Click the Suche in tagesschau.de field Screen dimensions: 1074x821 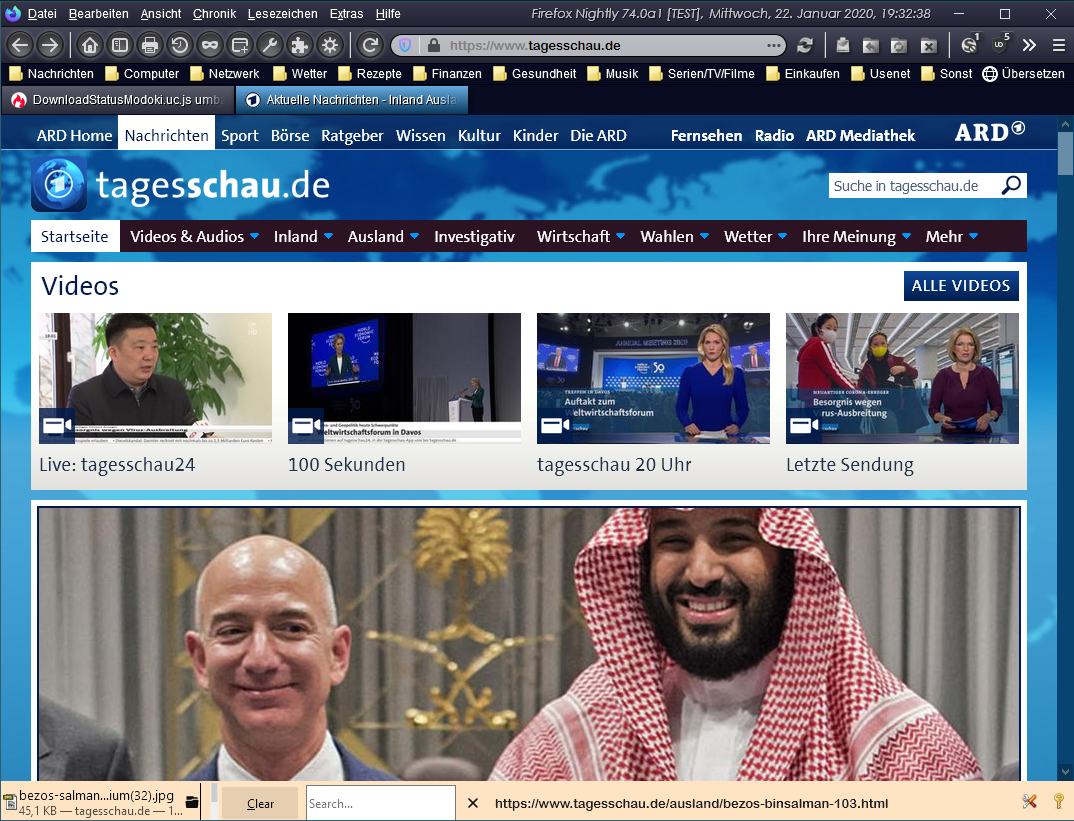click(914, 186)
